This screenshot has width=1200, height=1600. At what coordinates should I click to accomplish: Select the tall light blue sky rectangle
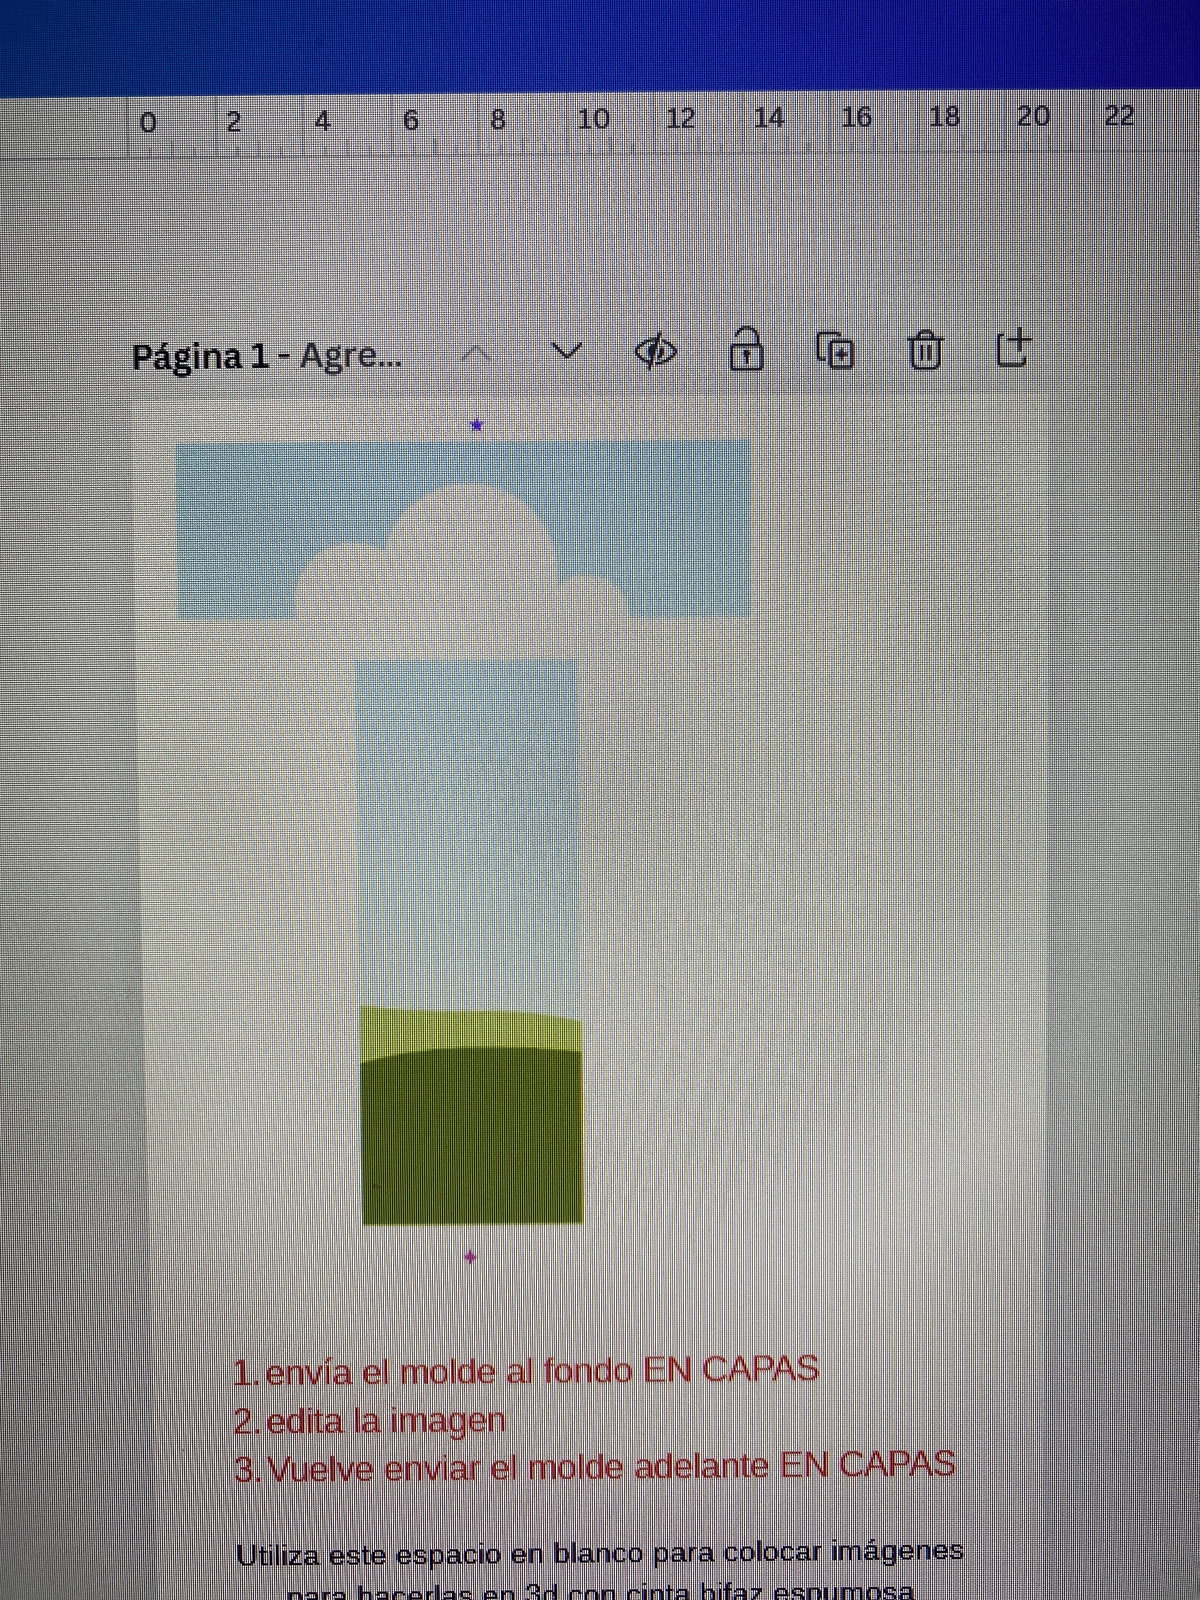(467, 830)
